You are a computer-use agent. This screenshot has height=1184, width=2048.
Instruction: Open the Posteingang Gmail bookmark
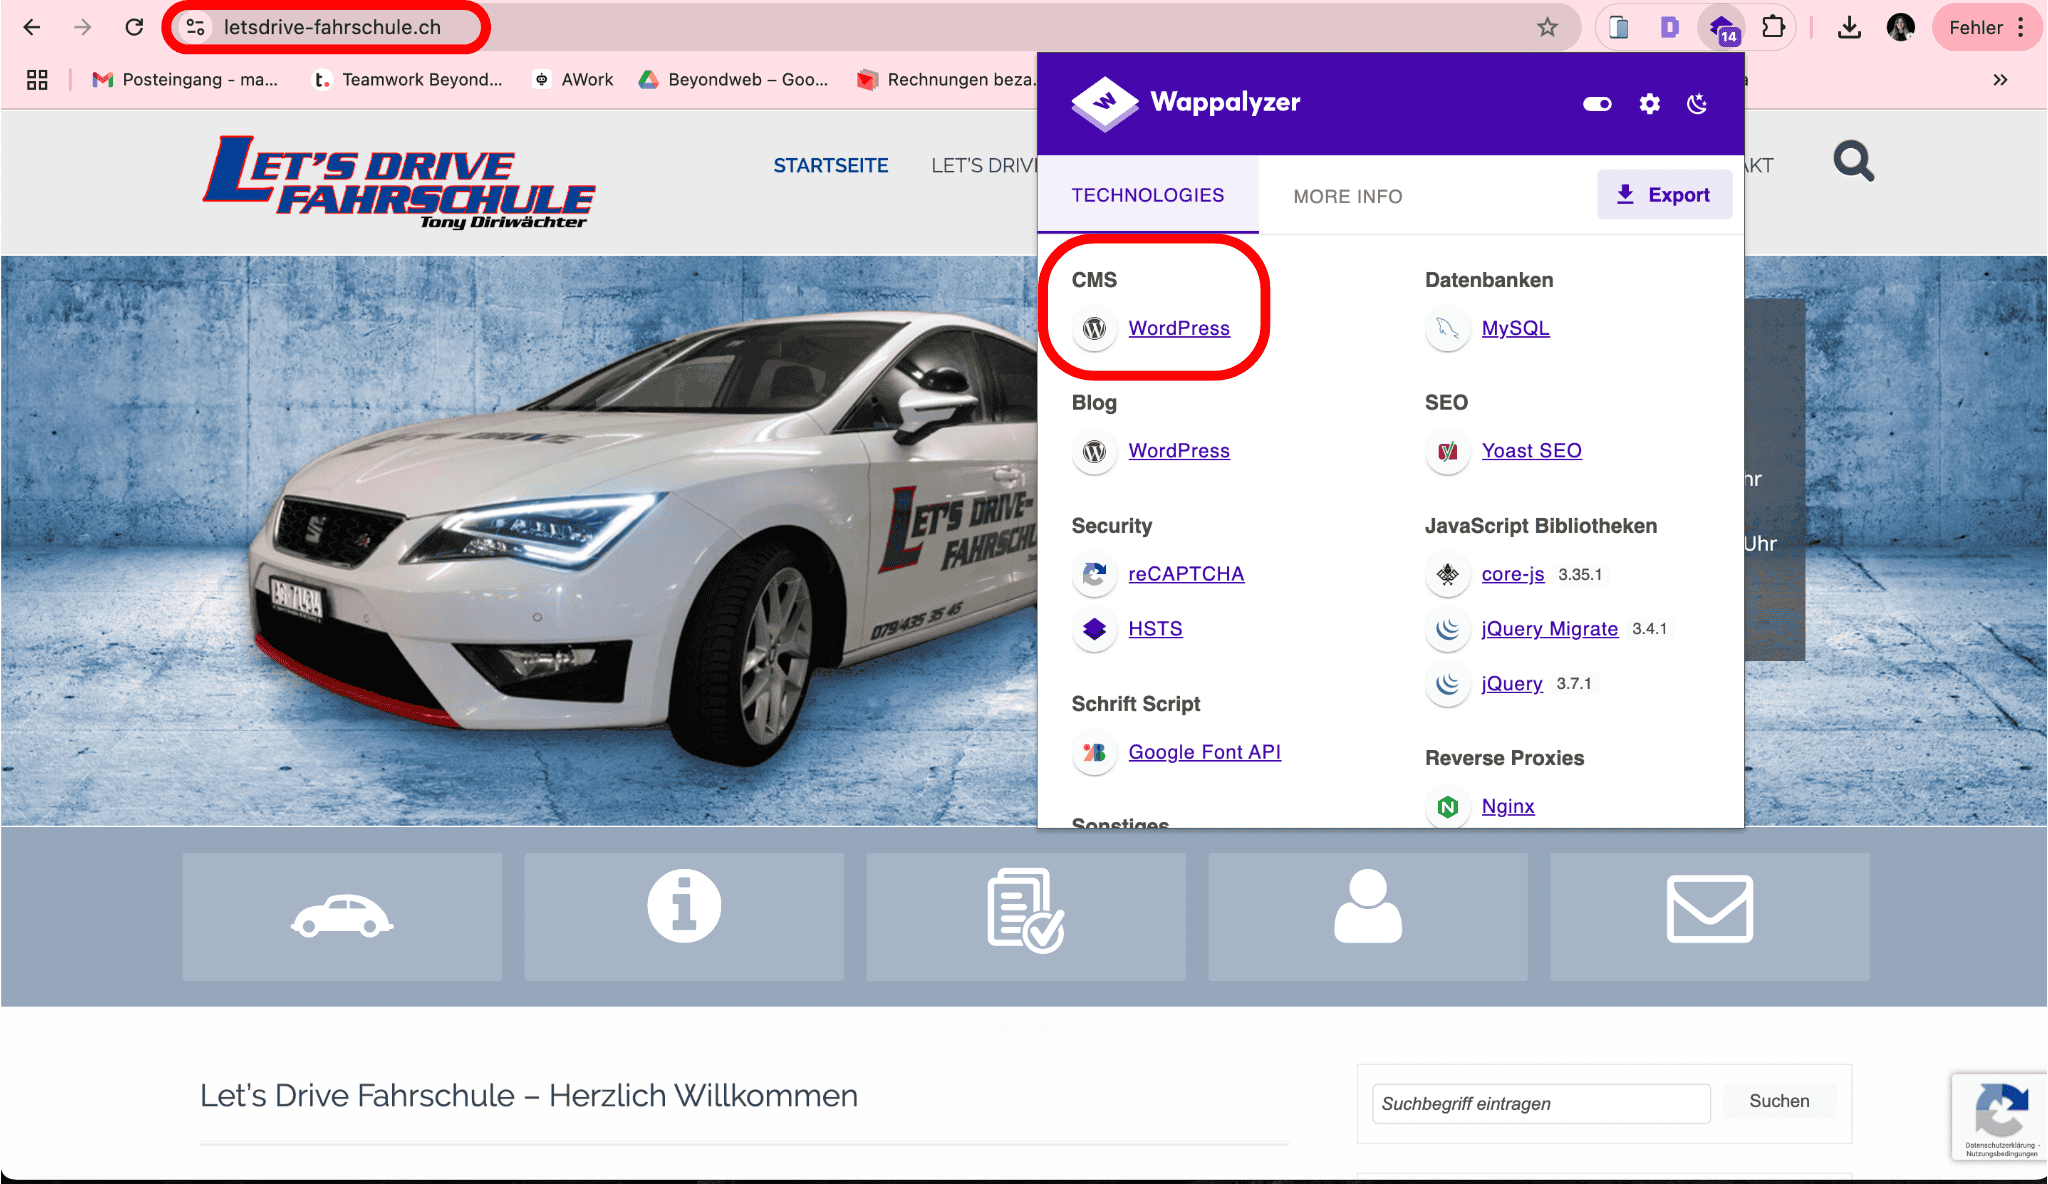[185, 79]
